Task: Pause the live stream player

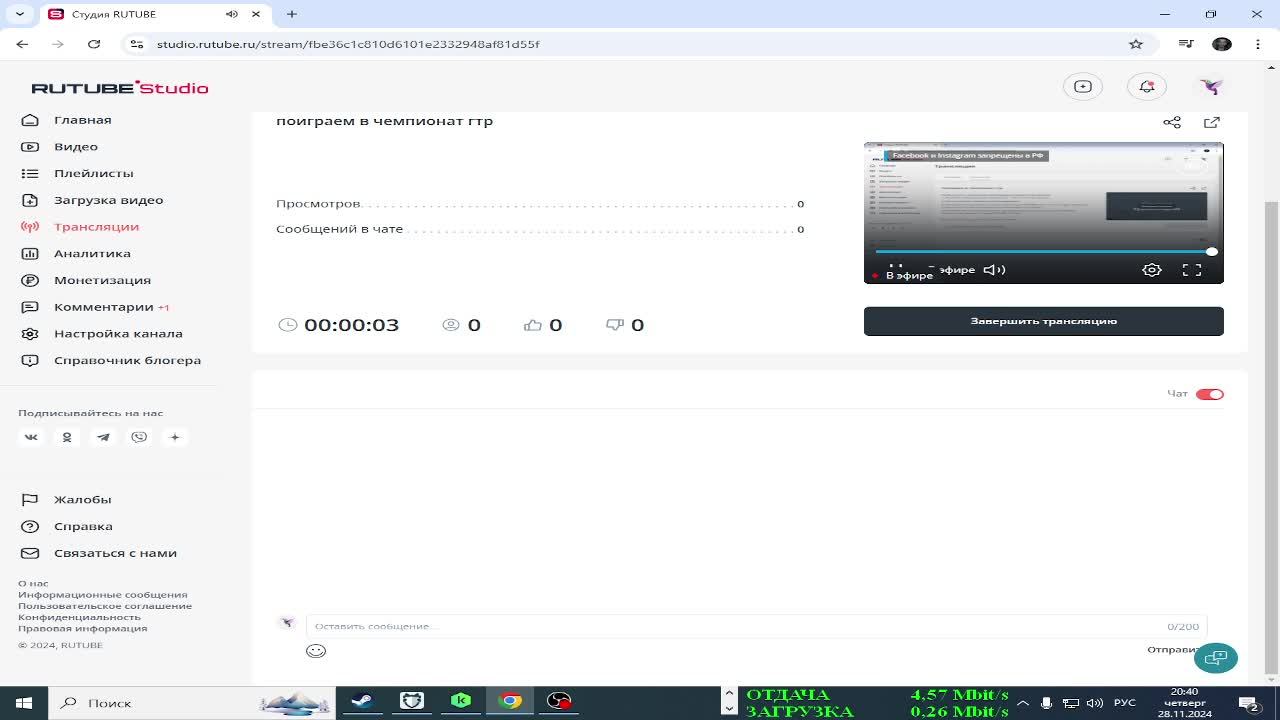Action: (x=895, y=268)
